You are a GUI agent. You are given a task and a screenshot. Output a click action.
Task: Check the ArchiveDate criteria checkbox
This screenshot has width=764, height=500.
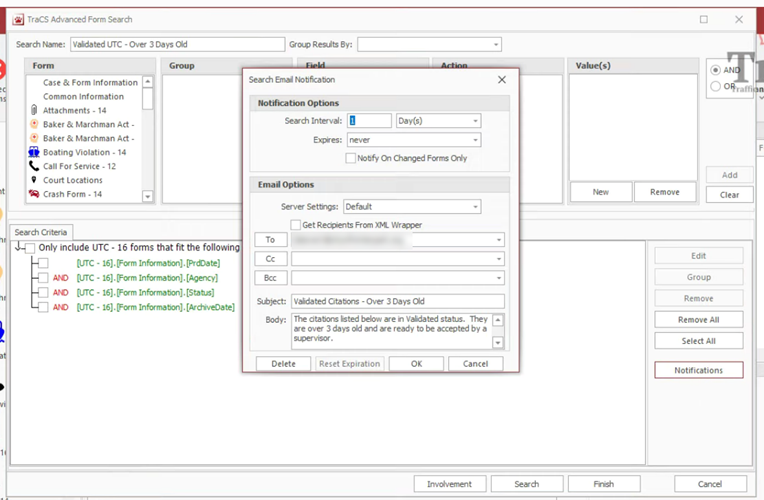43,307
